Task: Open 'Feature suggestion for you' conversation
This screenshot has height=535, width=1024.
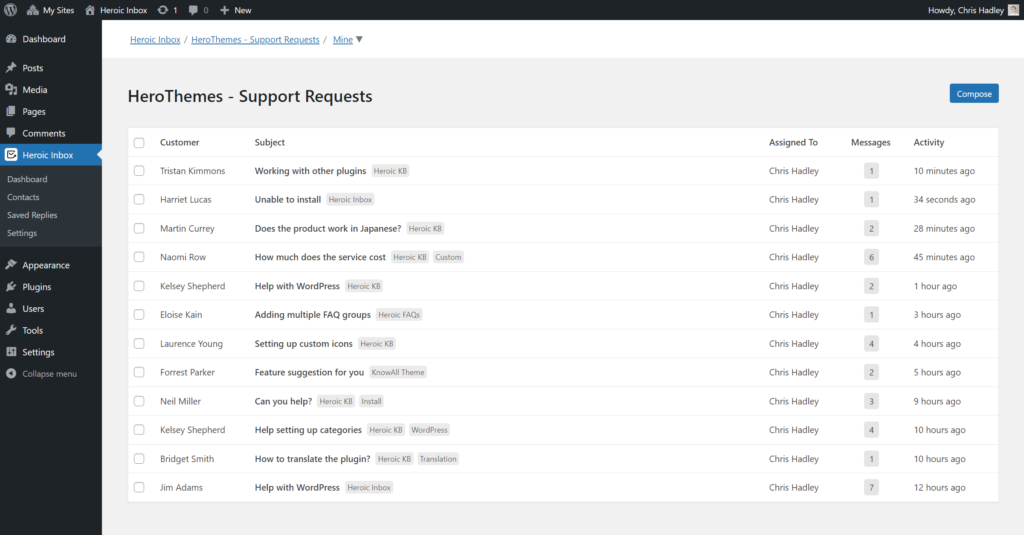Action: (310, 372)
